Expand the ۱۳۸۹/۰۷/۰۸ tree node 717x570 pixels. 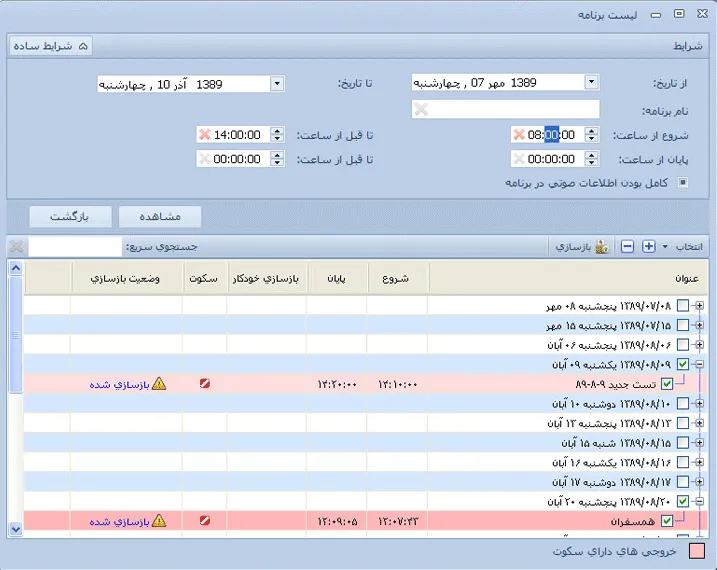coord(699,305)
